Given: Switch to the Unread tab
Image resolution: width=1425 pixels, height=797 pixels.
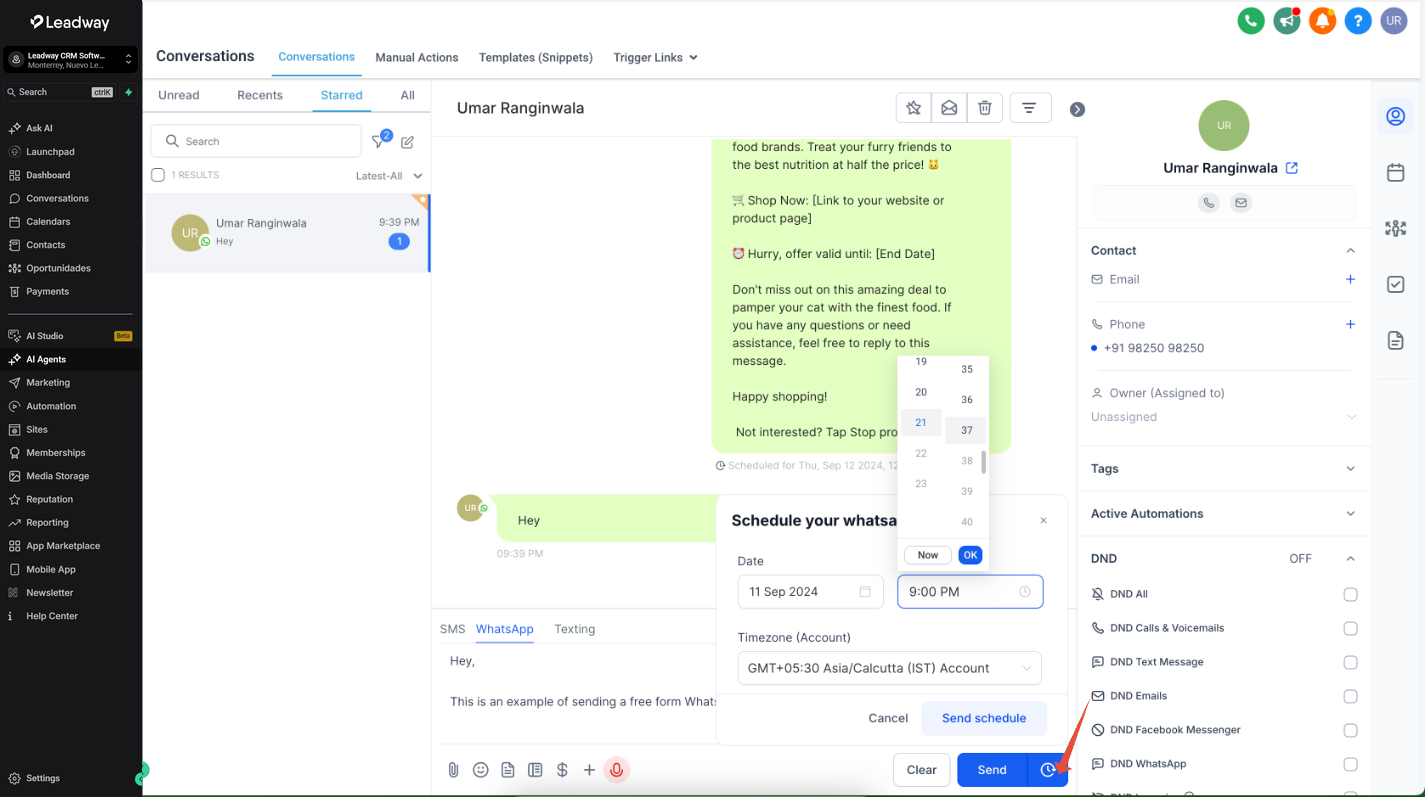Looking at the screenshot, I should point(179,95).
